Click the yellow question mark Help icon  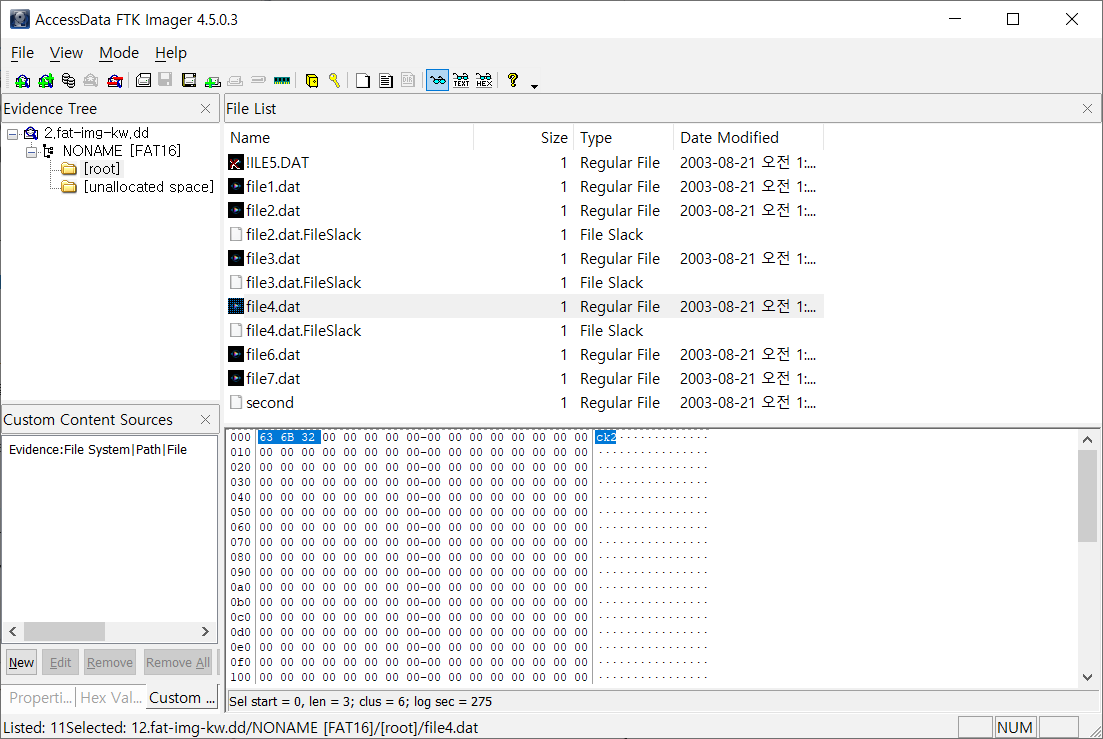pos(513,80)
